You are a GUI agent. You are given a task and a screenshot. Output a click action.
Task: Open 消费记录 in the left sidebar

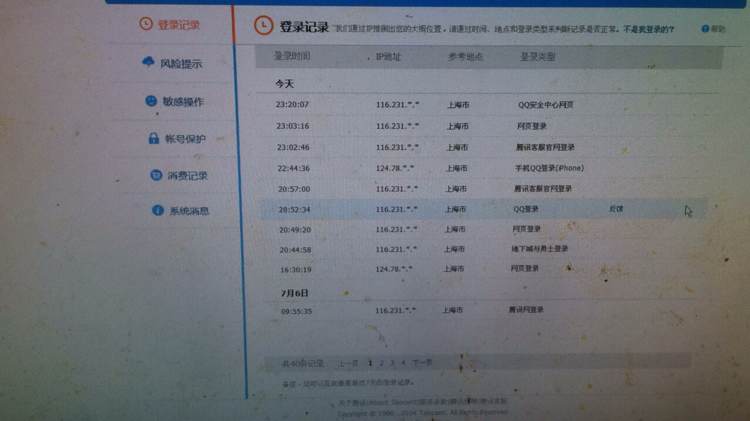tap(187, 176)
